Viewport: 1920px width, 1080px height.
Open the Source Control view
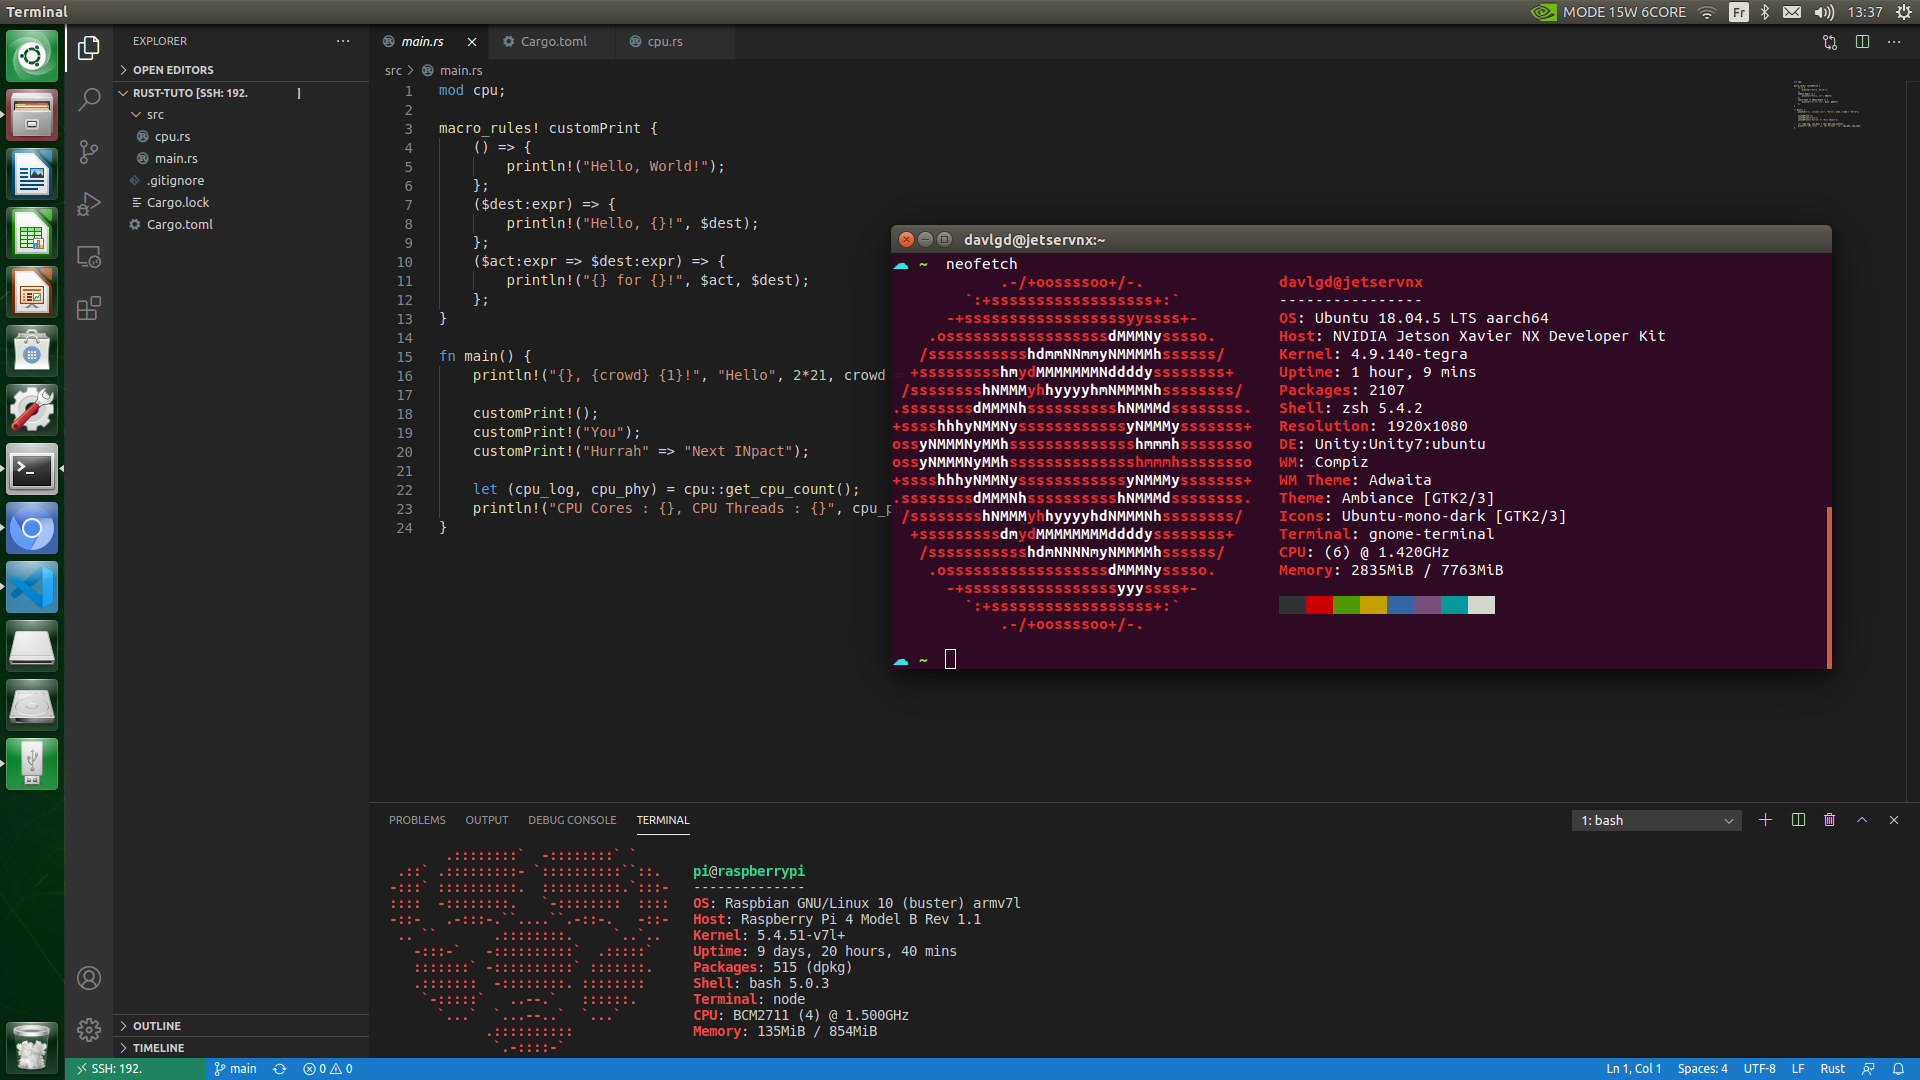pos(89,152)
